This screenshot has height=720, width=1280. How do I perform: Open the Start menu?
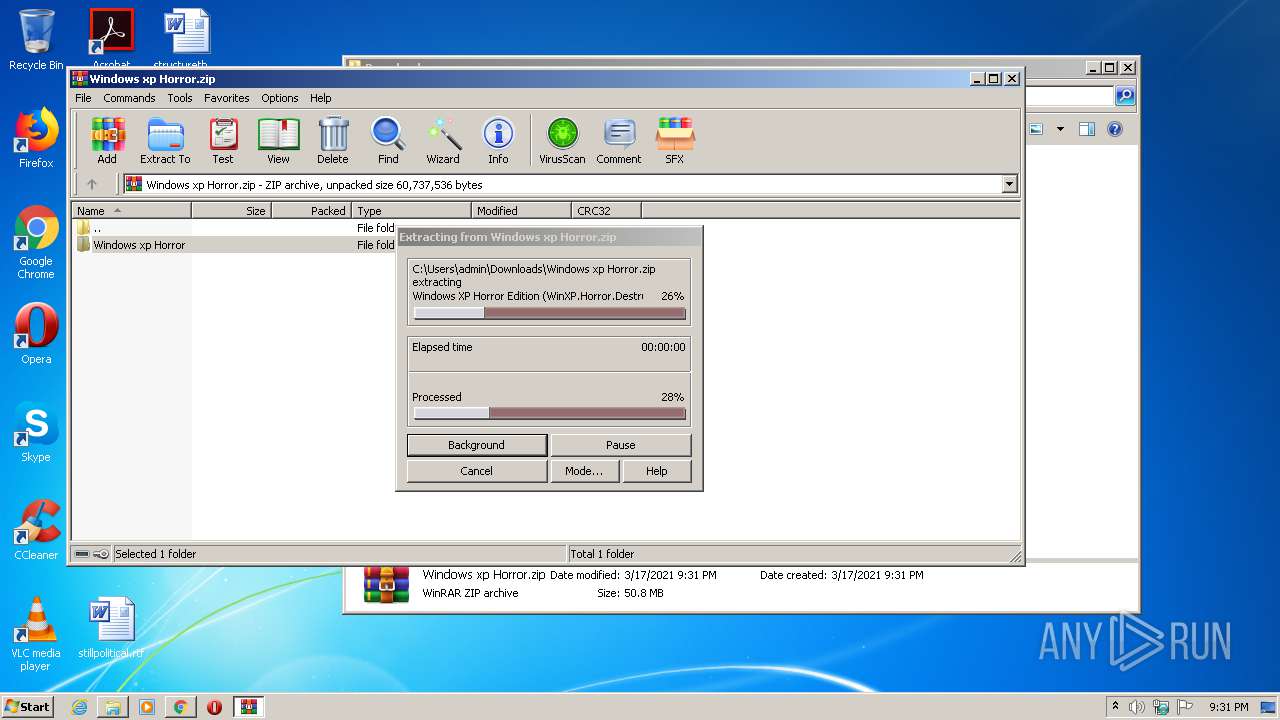click(28, 707)
